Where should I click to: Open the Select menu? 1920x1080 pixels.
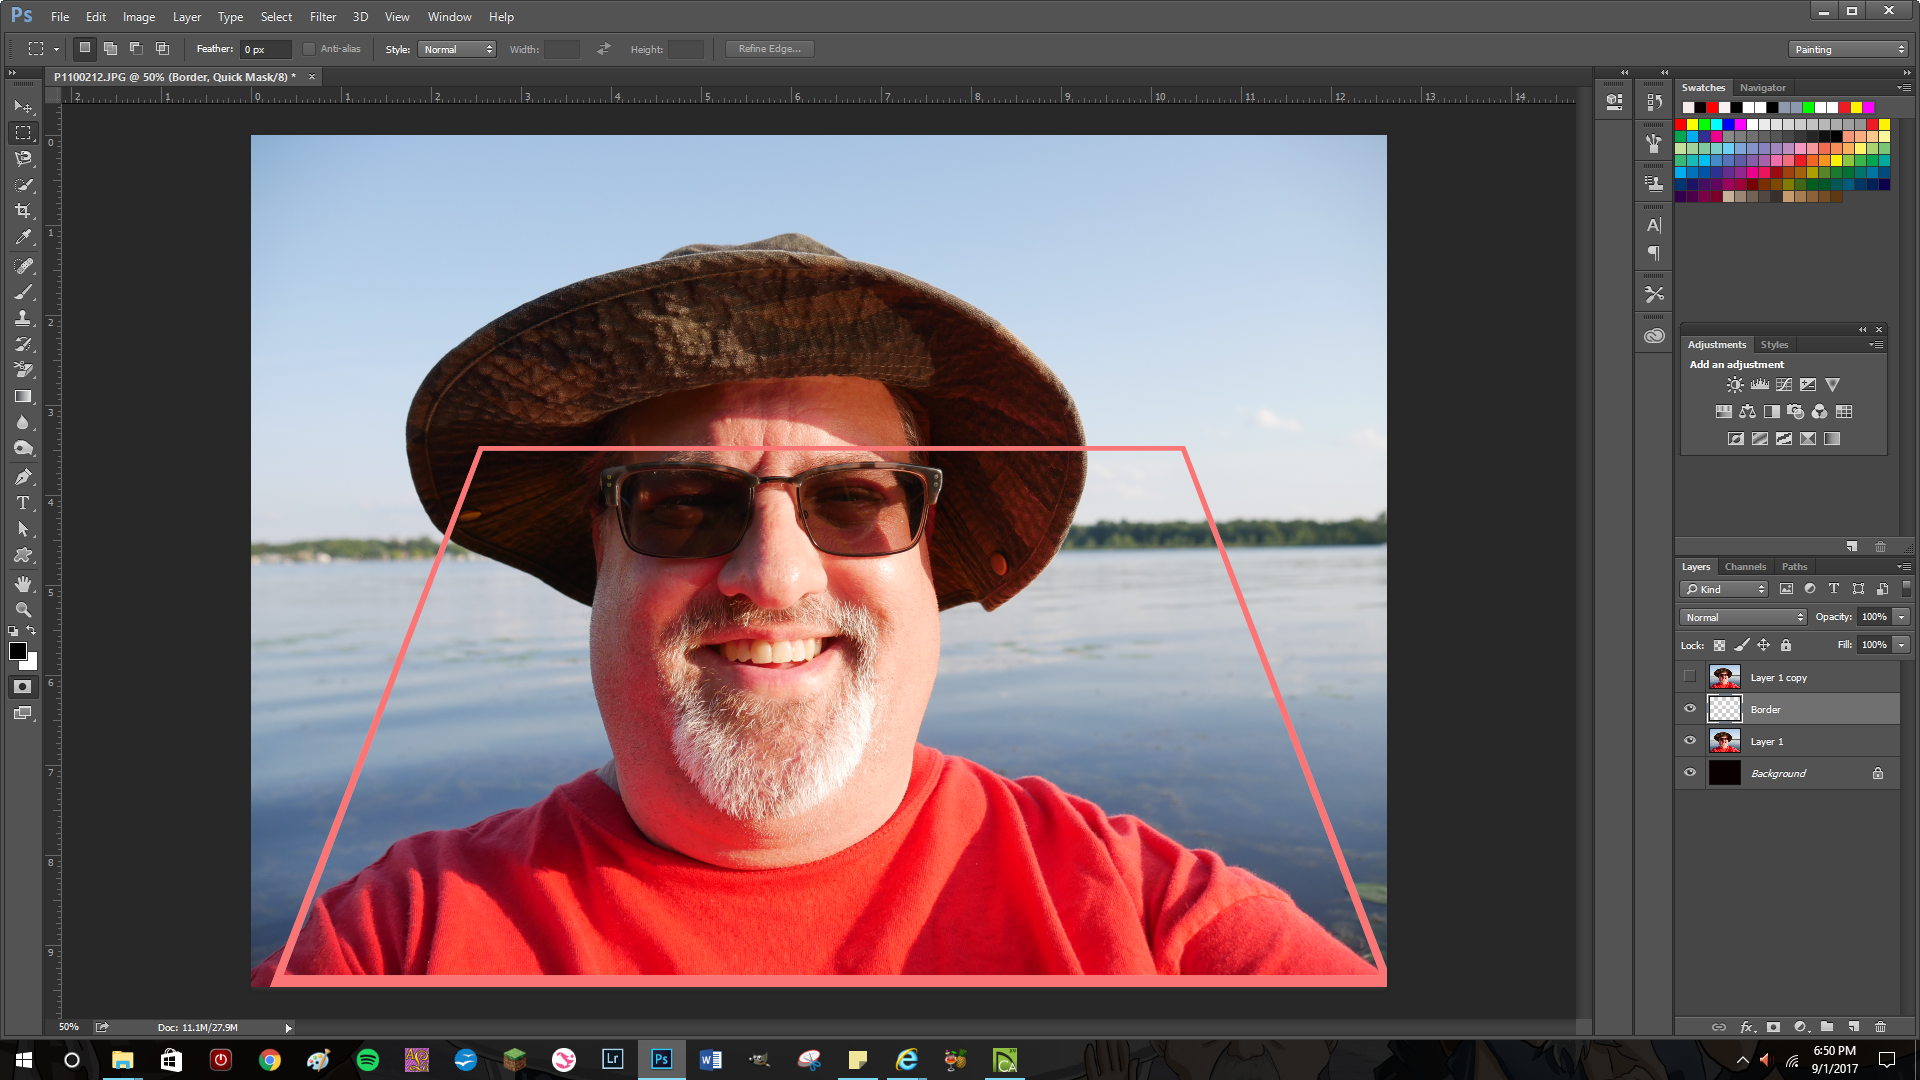pos(276,17)
